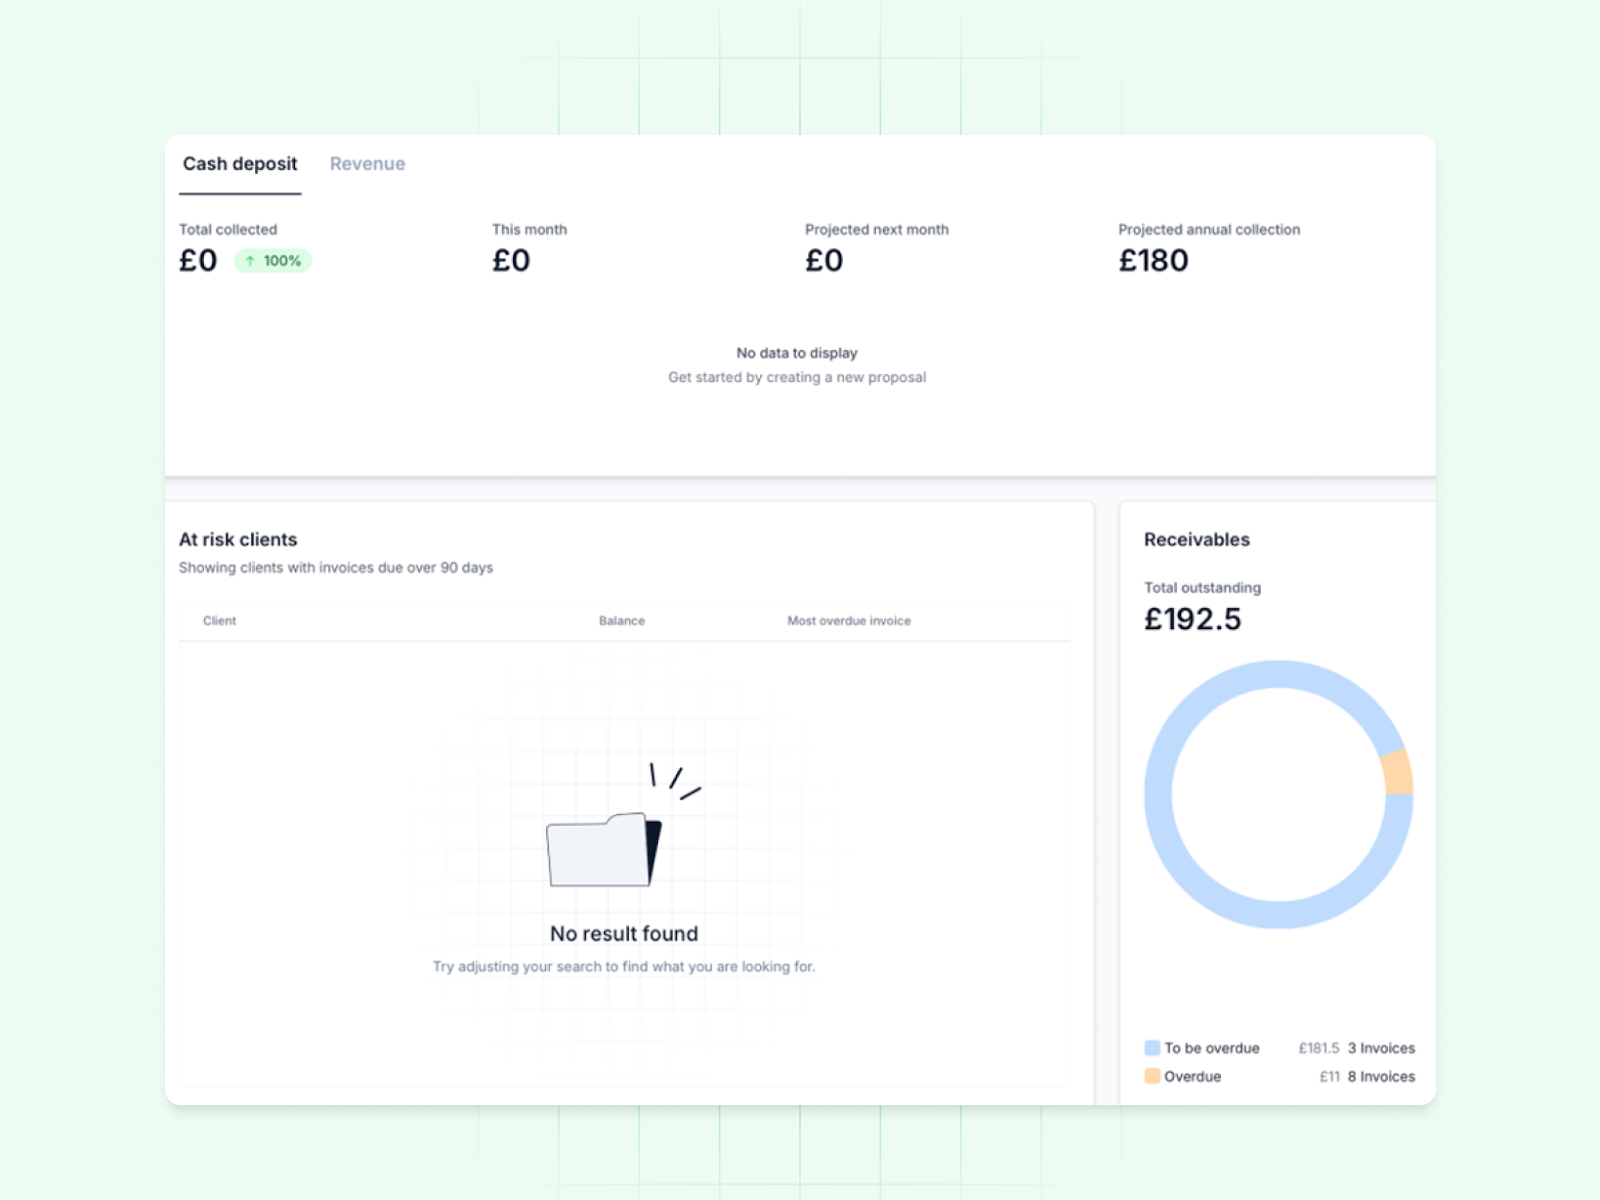This screenshot has height=1200, width=1600.
Task: Click the green upward trend arrow icon
Action: pyautogui.click(x=248, y=260)
